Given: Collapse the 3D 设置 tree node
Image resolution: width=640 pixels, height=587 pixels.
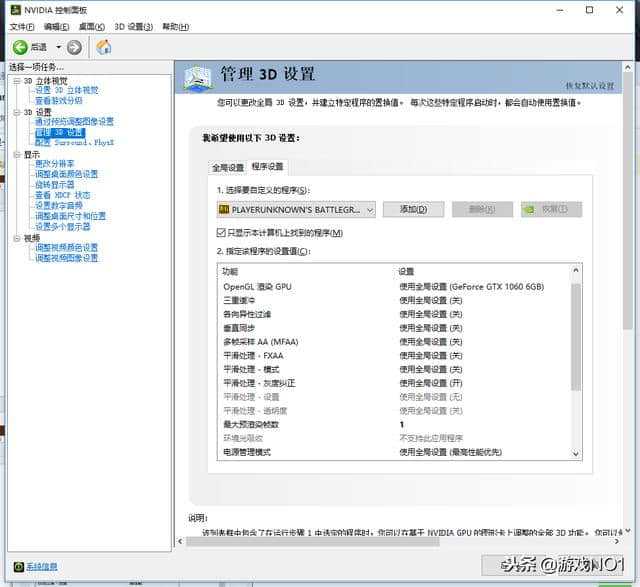Looking at the screenshot, I should tap(17, 112).
